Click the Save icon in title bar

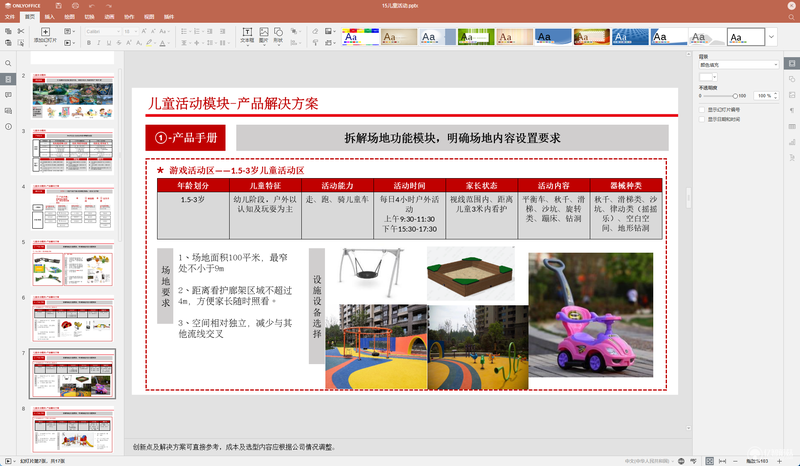tap(59, 6)
